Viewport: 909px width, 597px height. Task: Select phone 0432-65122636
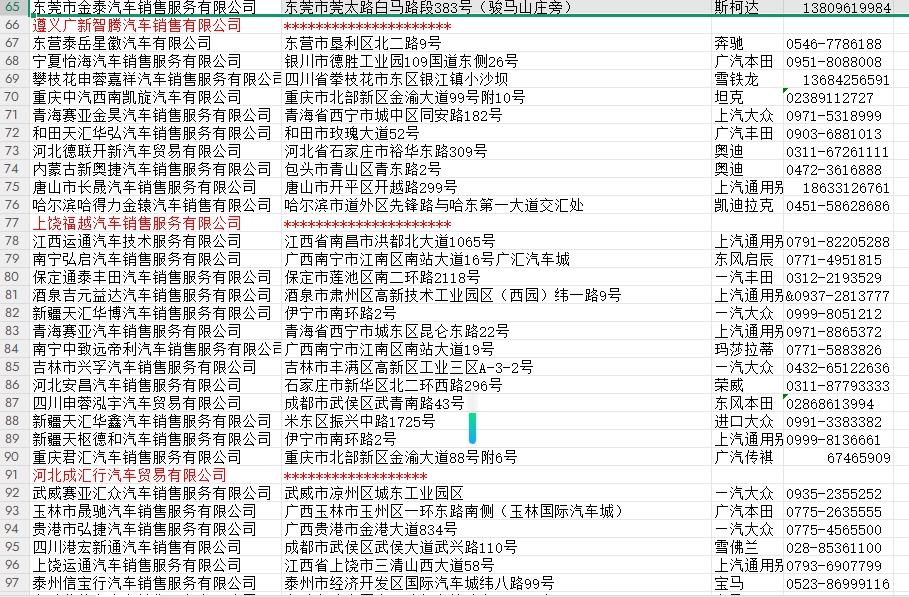[x=838, y=367]
